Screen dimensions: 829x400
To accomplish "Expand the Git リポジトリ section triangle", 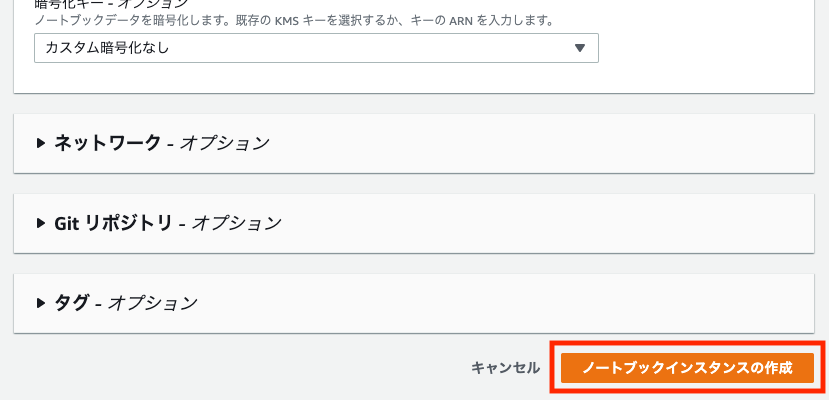I will point(41,223).
